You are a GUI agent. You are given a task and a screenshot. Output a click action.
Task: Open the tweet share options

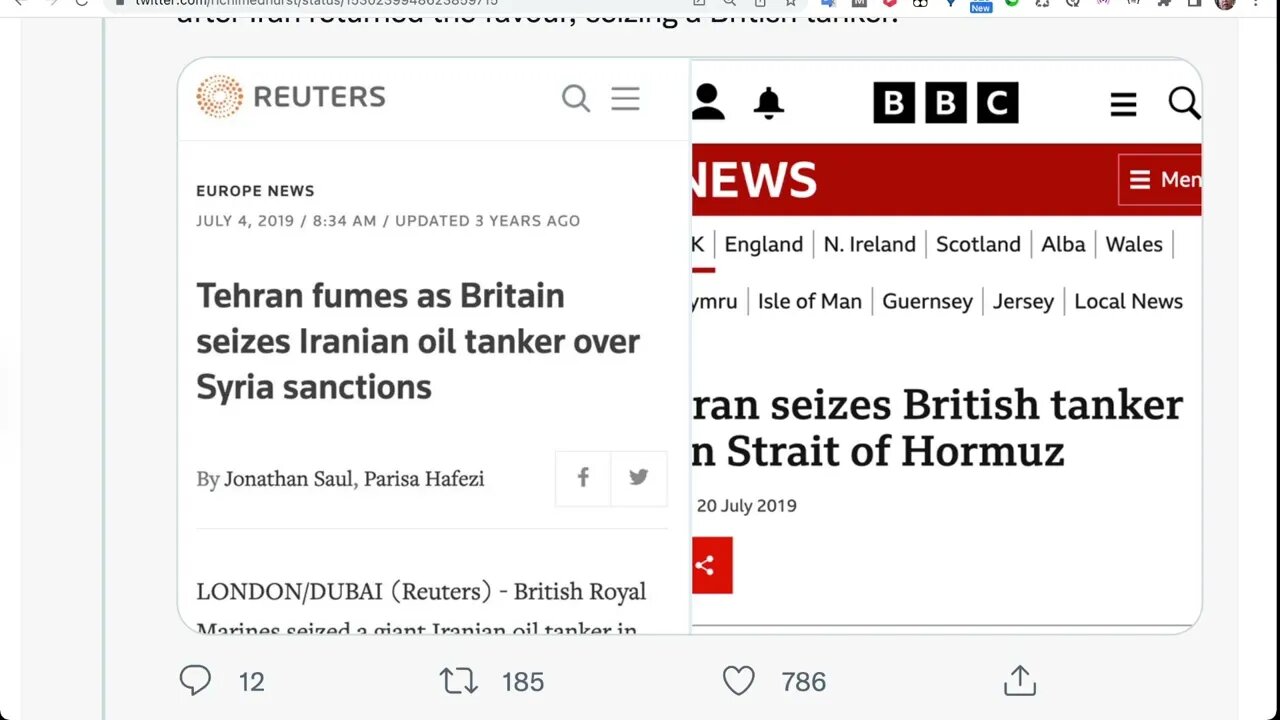click(1019, 681)
